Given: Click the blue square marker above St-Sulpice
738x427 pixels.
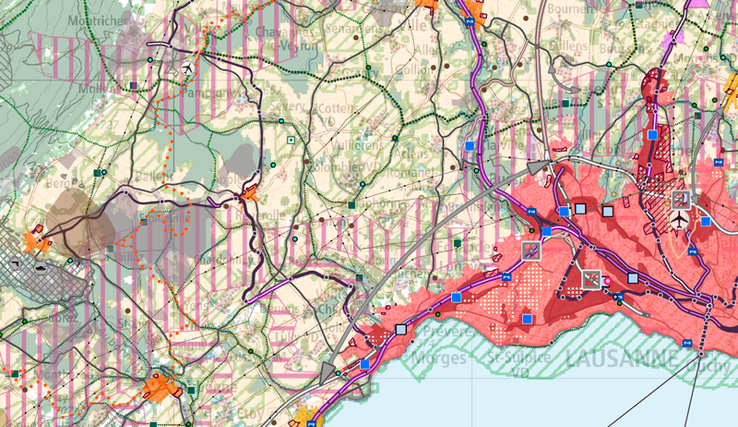Looking at the screenshot, I should point(527,319).
